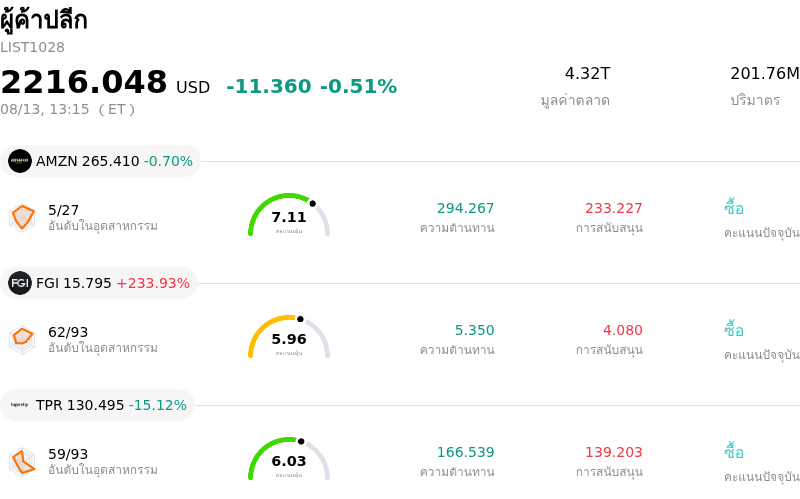Click the 201.76M volume figure
The image size is (800, 499).
point(765,73)
